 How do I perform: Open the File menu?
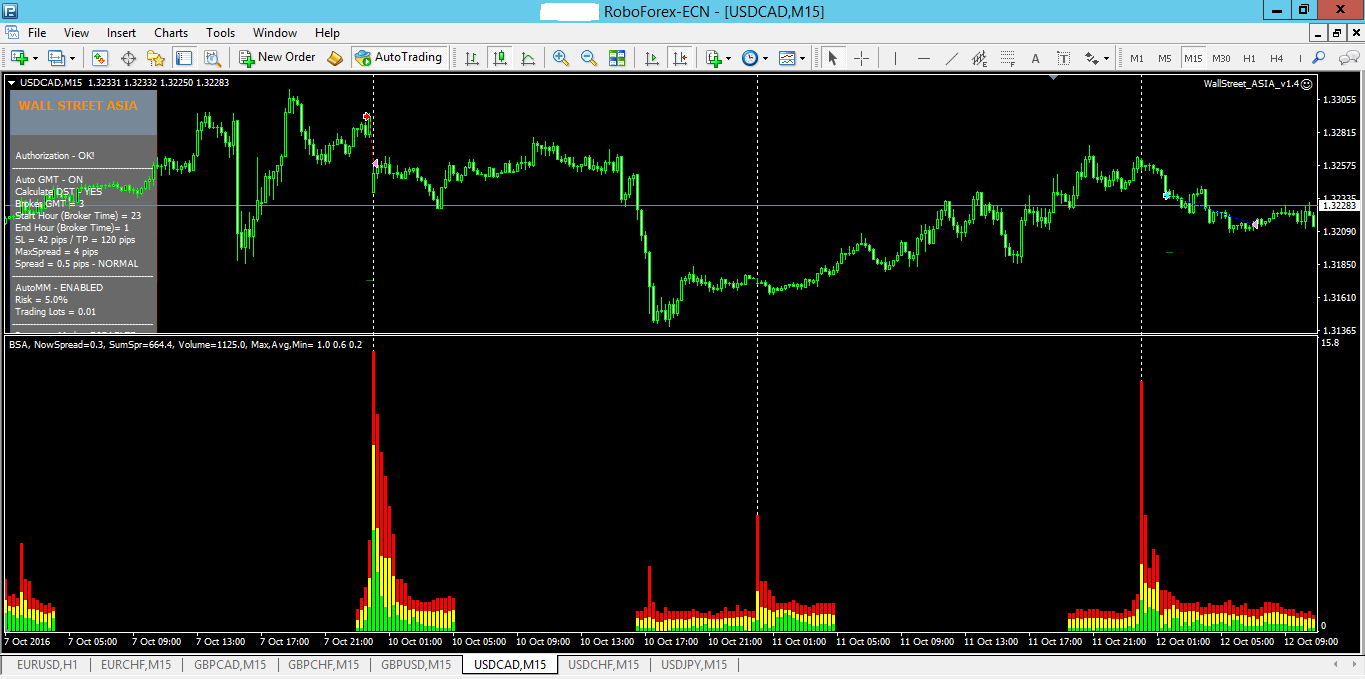37,33
